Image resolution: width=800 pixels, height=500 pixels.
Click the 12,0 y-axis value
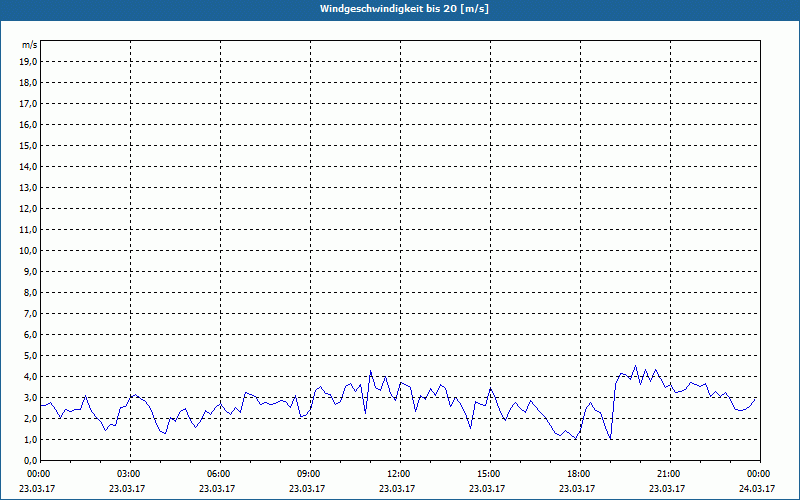click(28, 209)
